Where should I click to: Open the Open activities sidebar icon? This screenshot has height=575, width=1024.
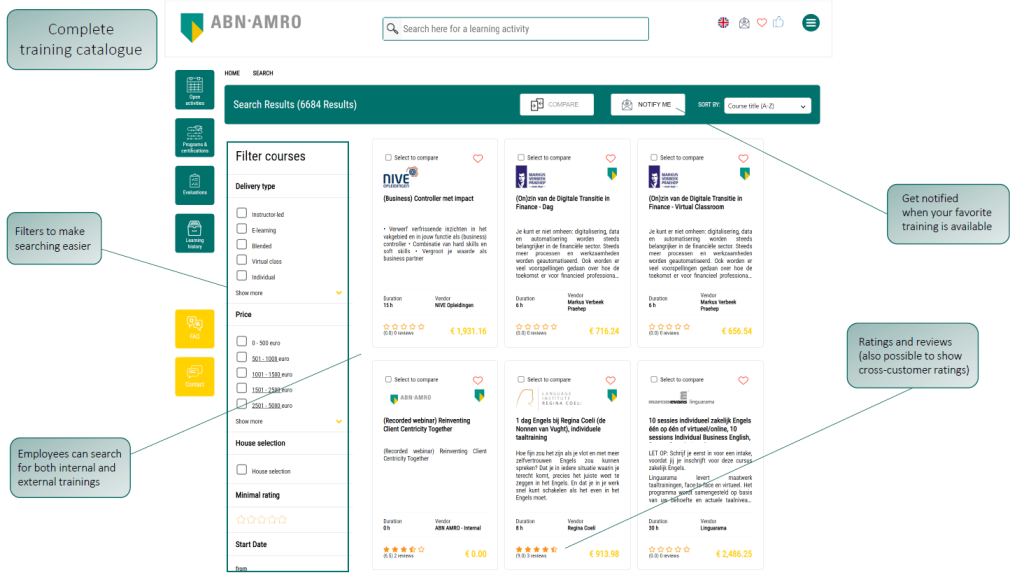point(195,89)
